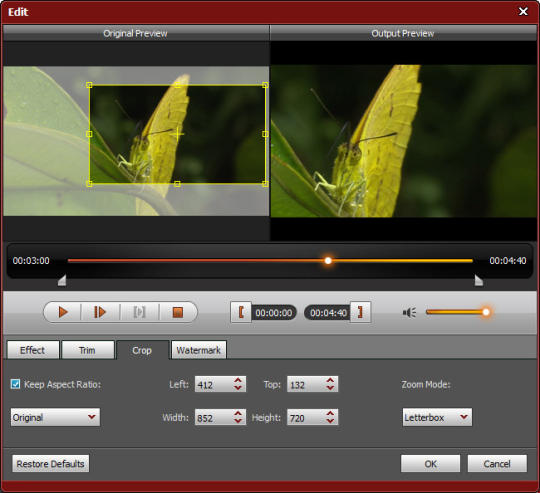This screenshot has height=493, width=540.
Task: Increase the Left crop value
Action: (x=238, y=380)
